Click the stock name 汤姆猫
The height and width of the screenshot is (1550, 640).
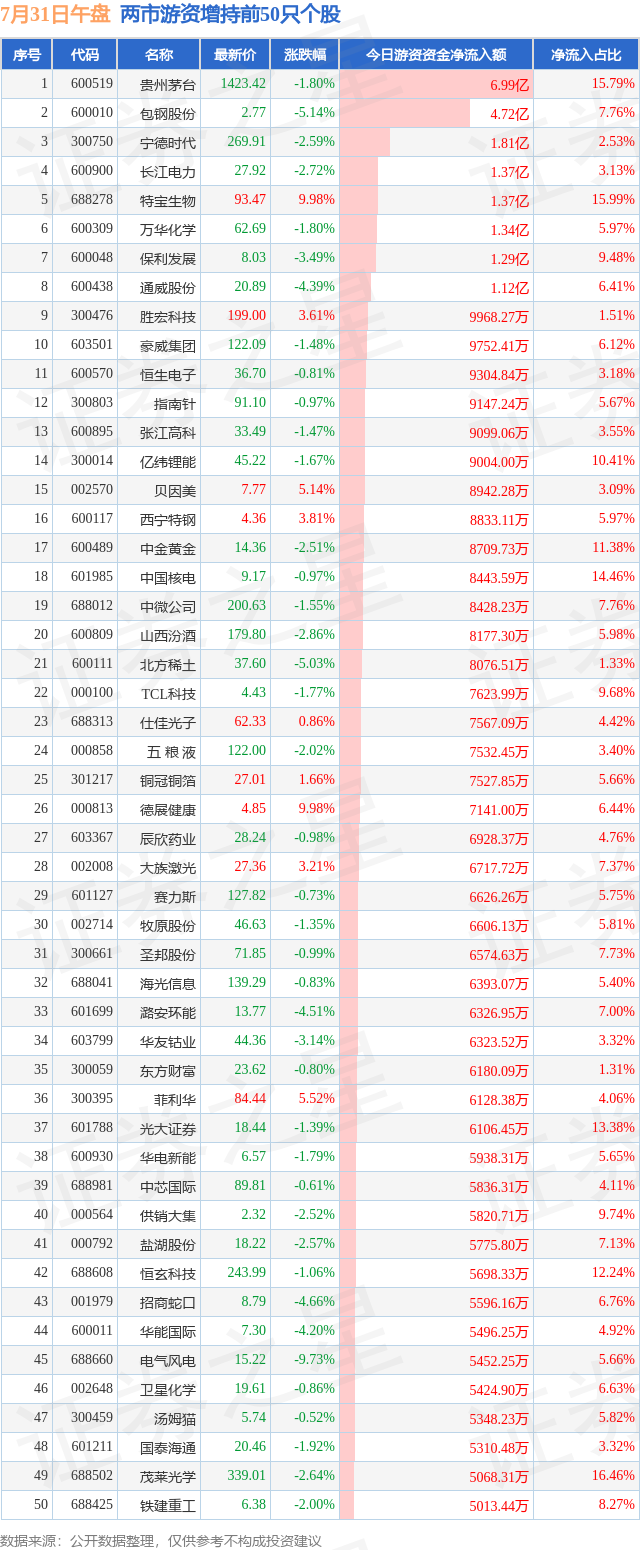[x=175, y=1418]
